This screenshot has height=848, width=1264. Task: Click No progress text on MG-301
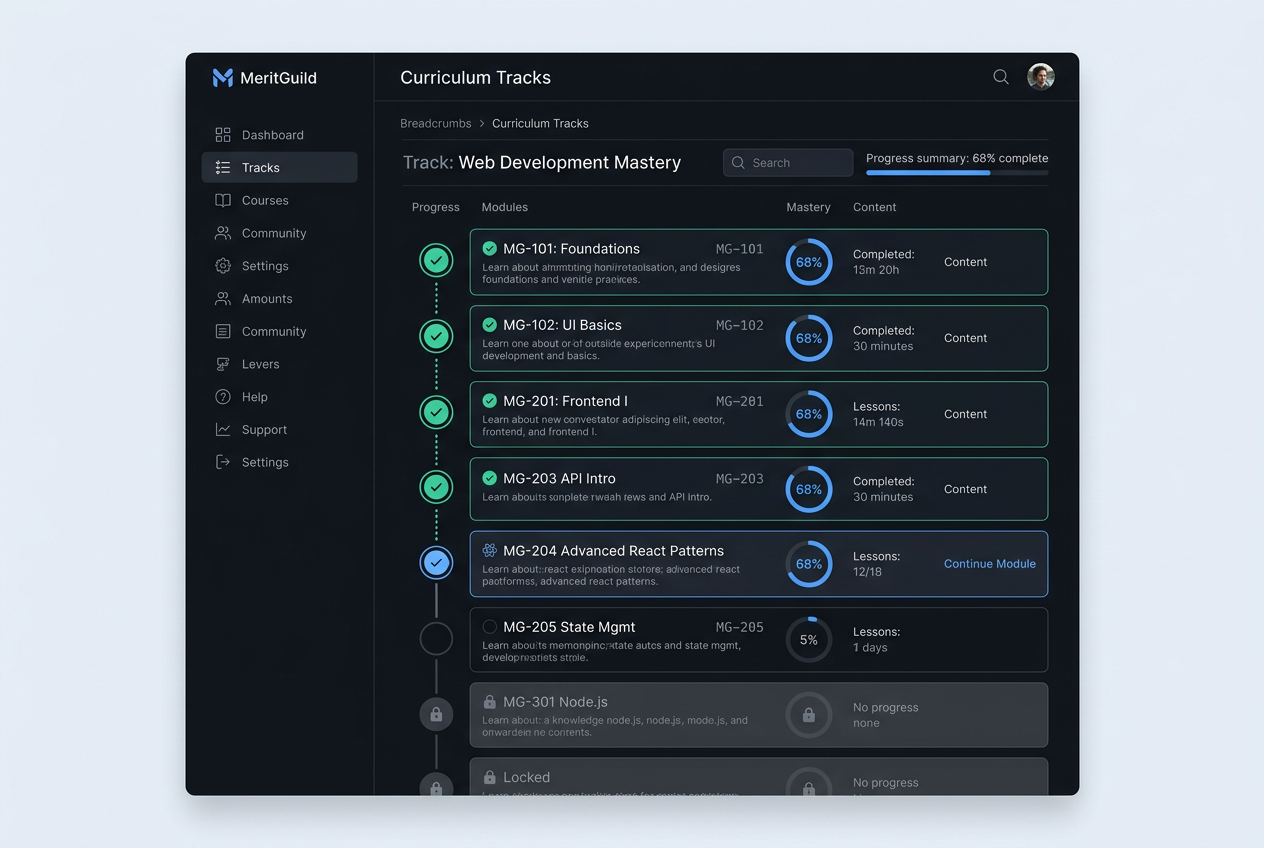coord(886,707)
